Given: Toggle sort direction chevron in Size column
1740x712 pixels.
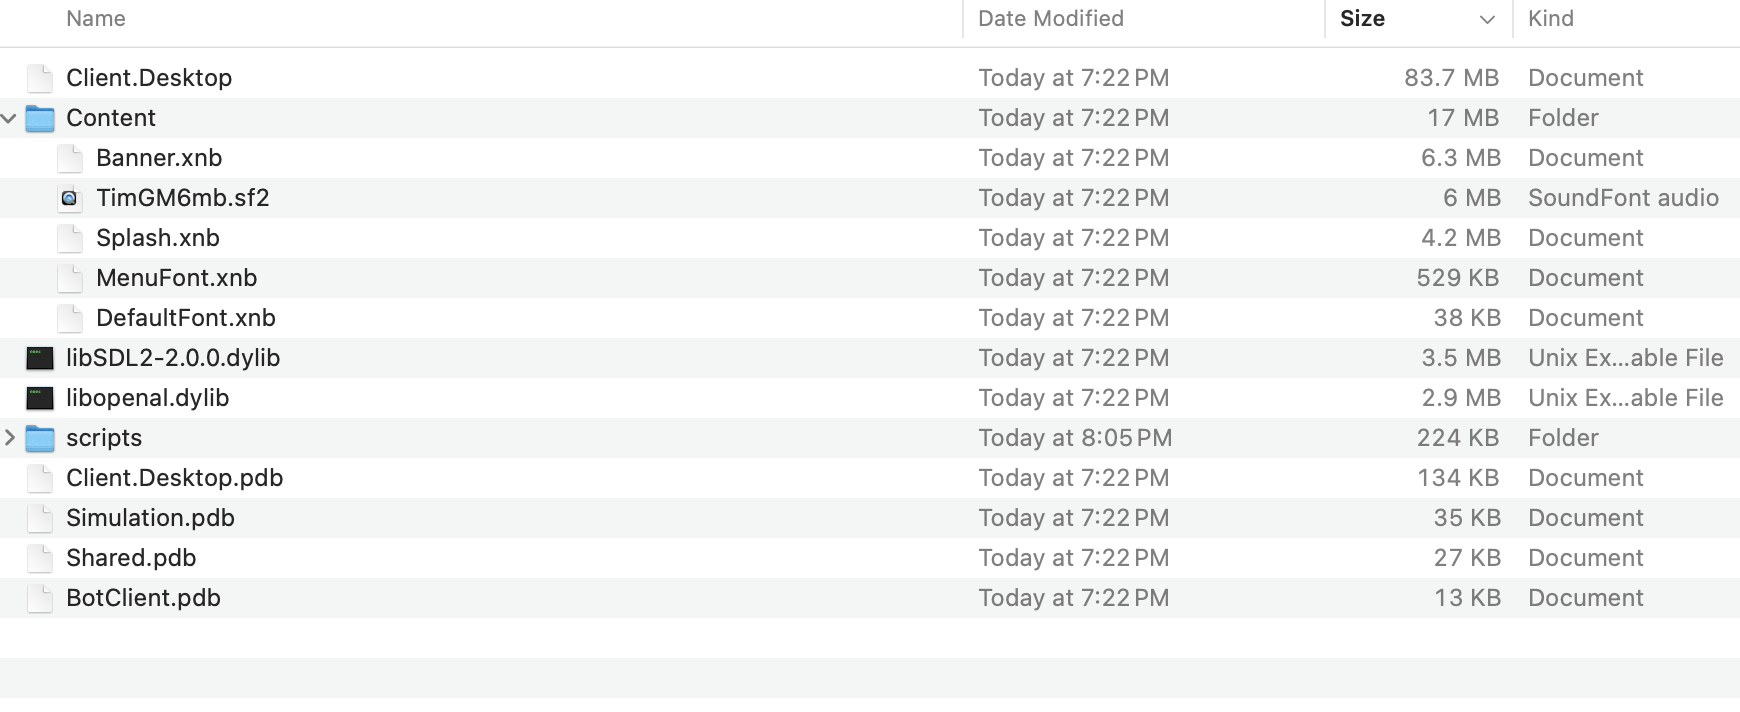Looking at the screenshot, I should [x=1487, y=19].
